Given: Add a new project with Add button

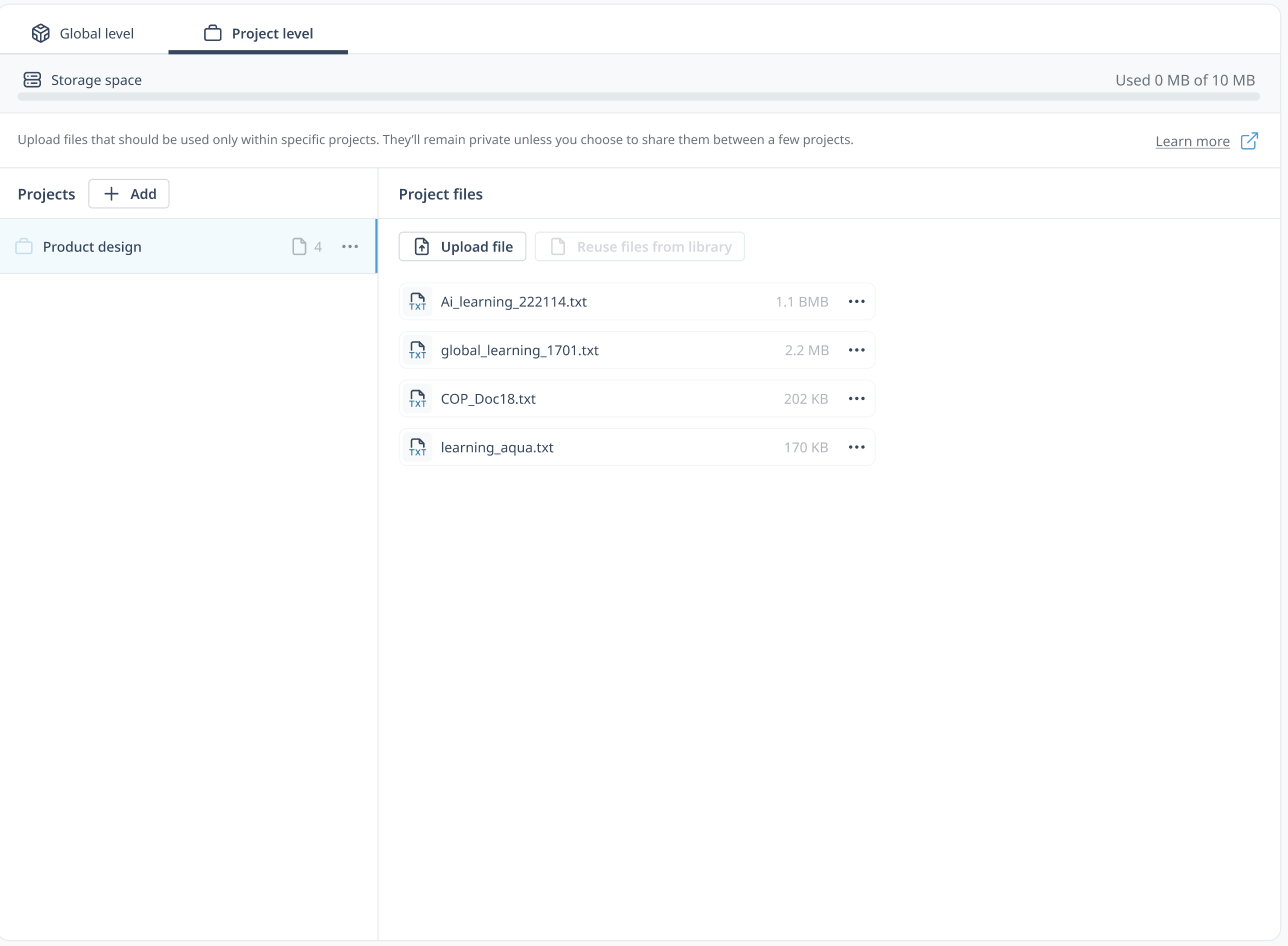Looking at the screenshot, I should click(129, 194).
